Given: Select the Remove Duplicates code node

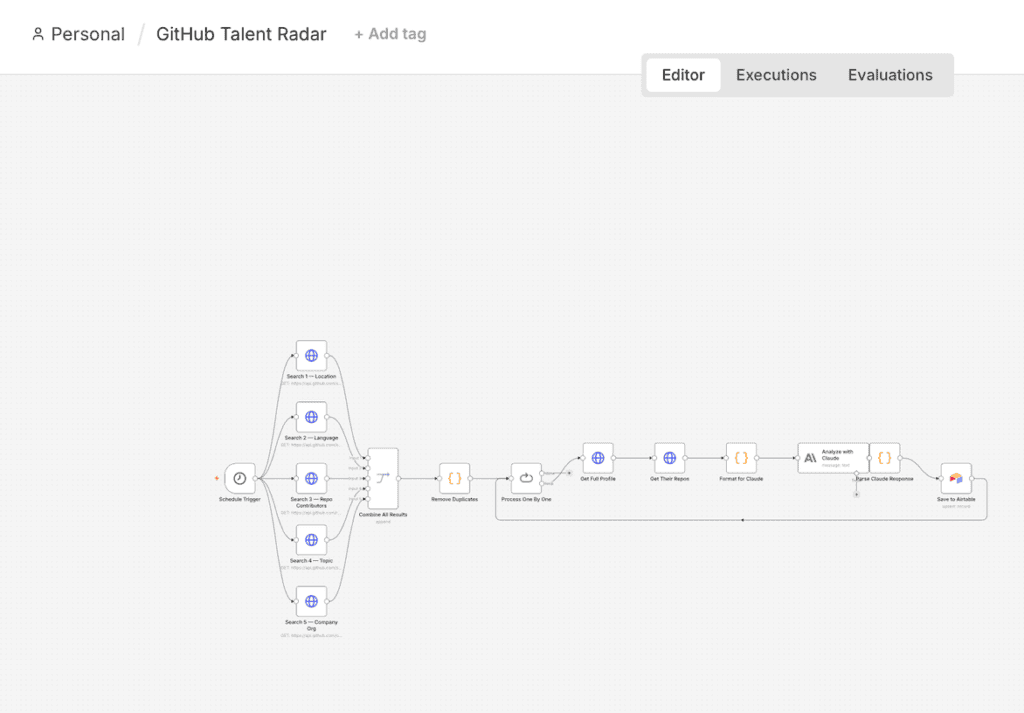Looking at the screenshot, I should 455,479.
